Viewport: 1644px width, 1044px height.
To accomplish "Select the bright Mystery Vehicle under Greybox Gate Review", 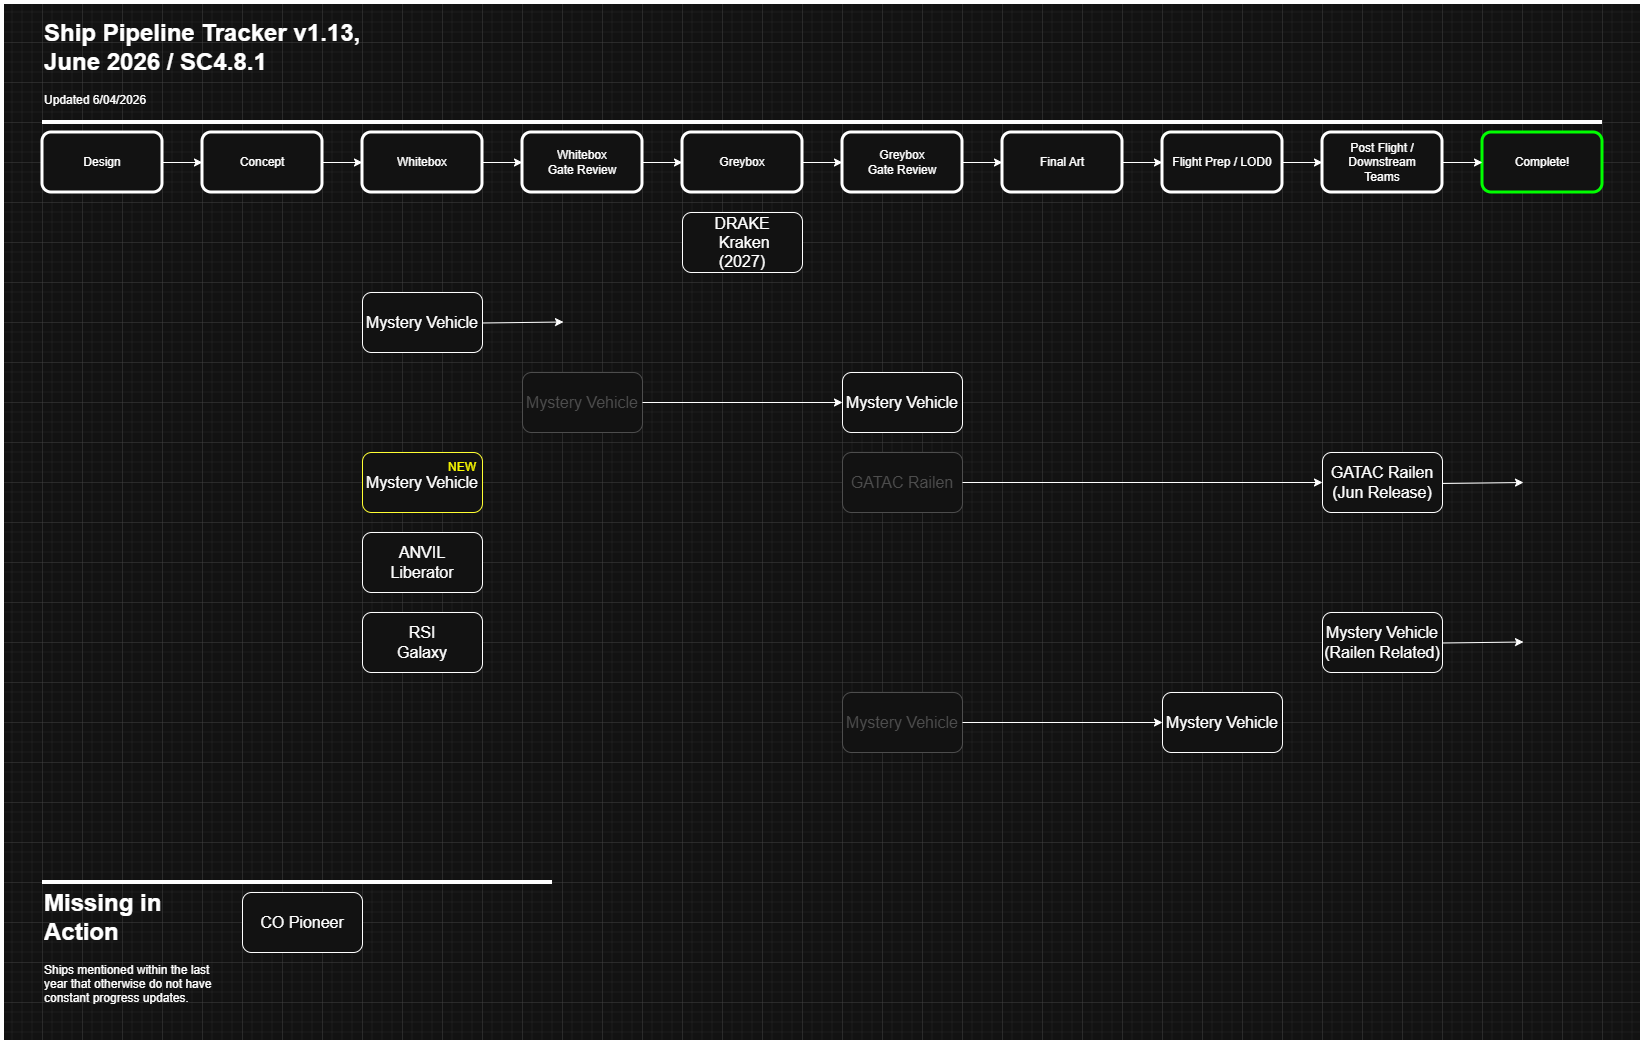I will click(902, 402).
